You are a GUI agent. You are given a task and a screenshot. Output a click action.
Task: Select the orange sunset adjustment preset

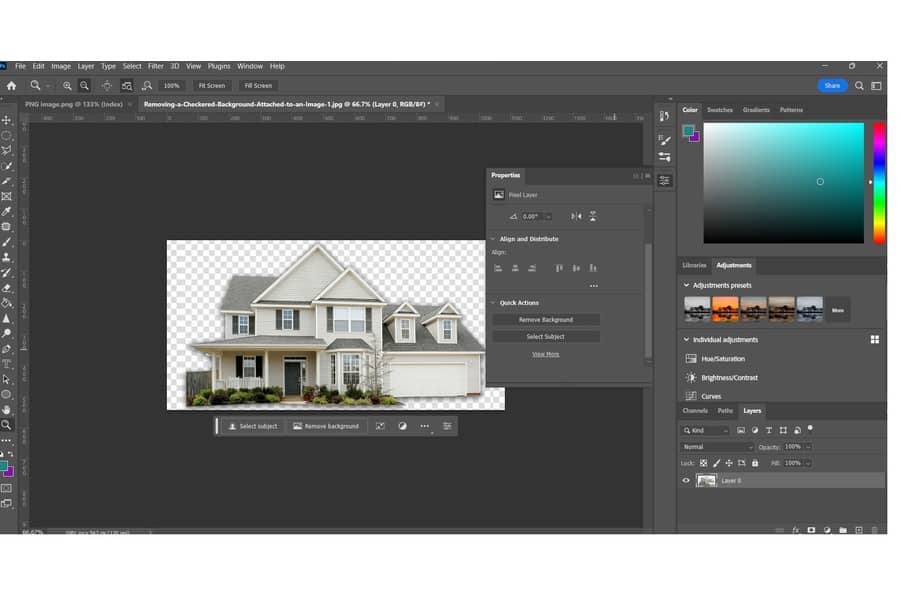725,309
